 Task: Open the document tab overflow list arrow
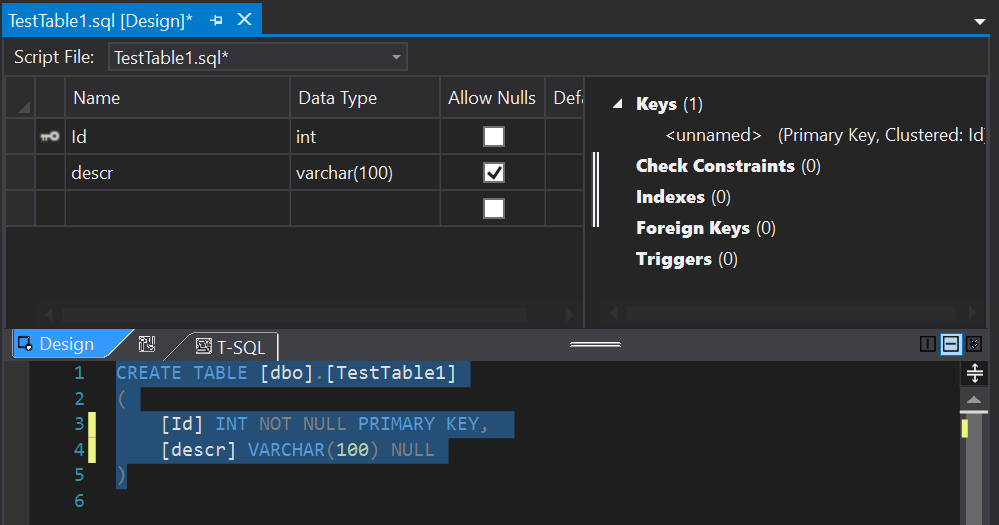(x=979, y=20)
